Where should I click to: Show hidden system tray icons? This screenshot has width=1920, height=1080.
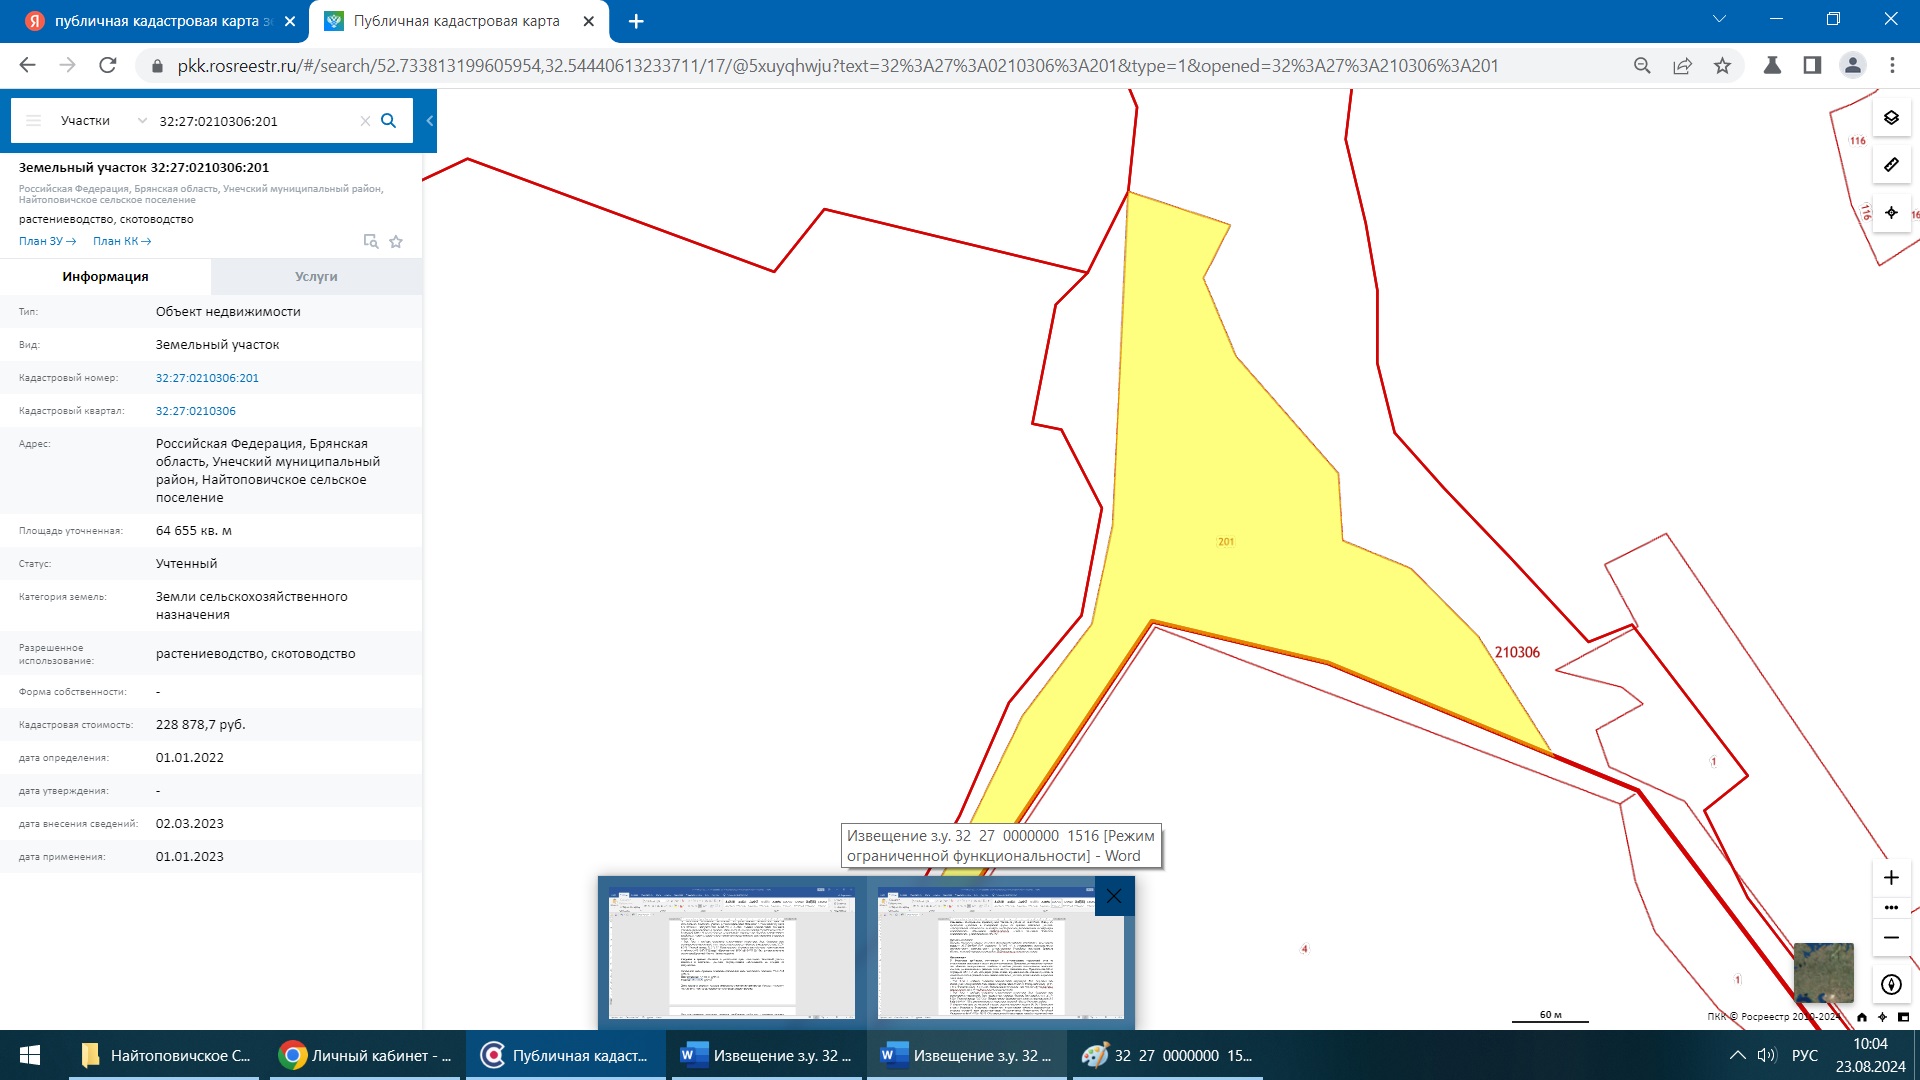1738,1055
